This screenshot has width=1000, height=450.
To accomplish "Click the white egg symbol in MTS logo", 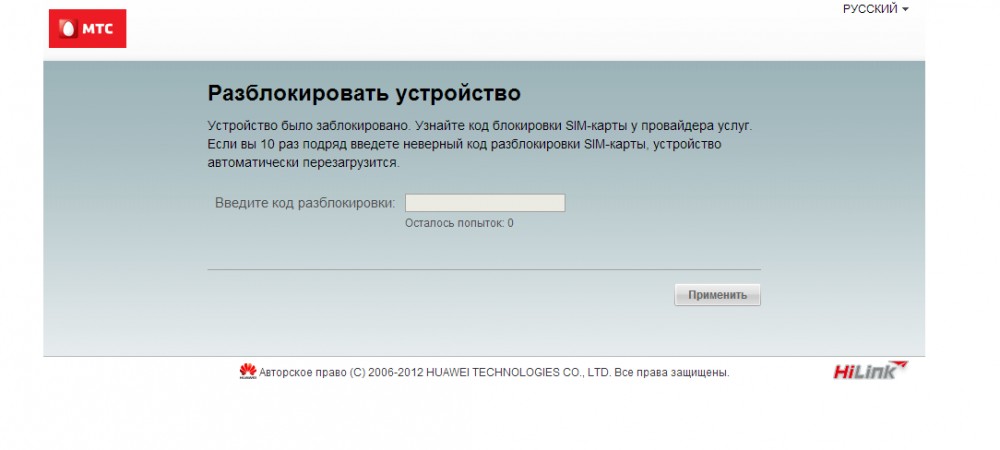I will click(x=69, y=29).
